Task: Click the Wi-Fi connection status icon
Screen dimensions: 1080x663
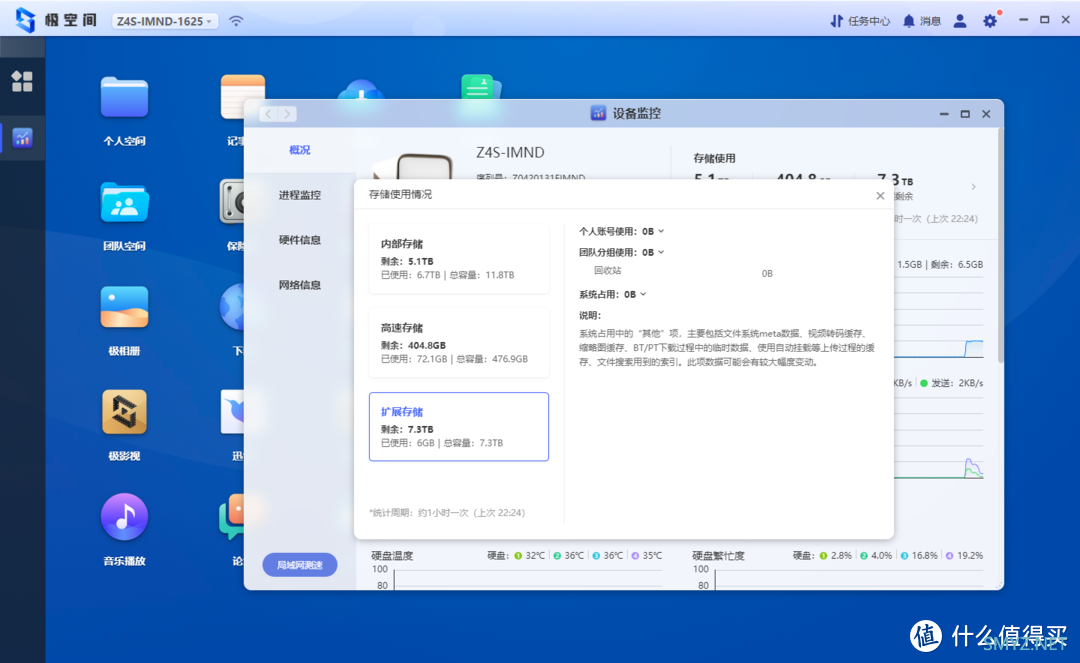Action: (236, 21)
